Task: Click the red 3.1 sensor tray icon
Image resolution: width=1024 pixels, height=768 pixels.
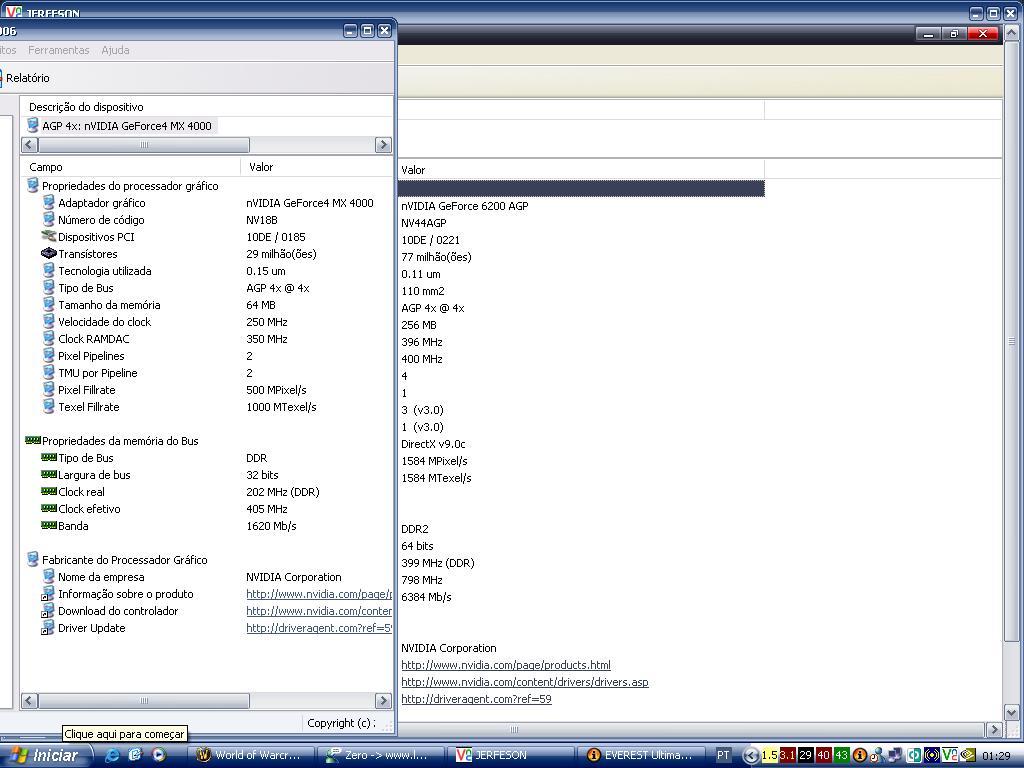Action: 788,755
